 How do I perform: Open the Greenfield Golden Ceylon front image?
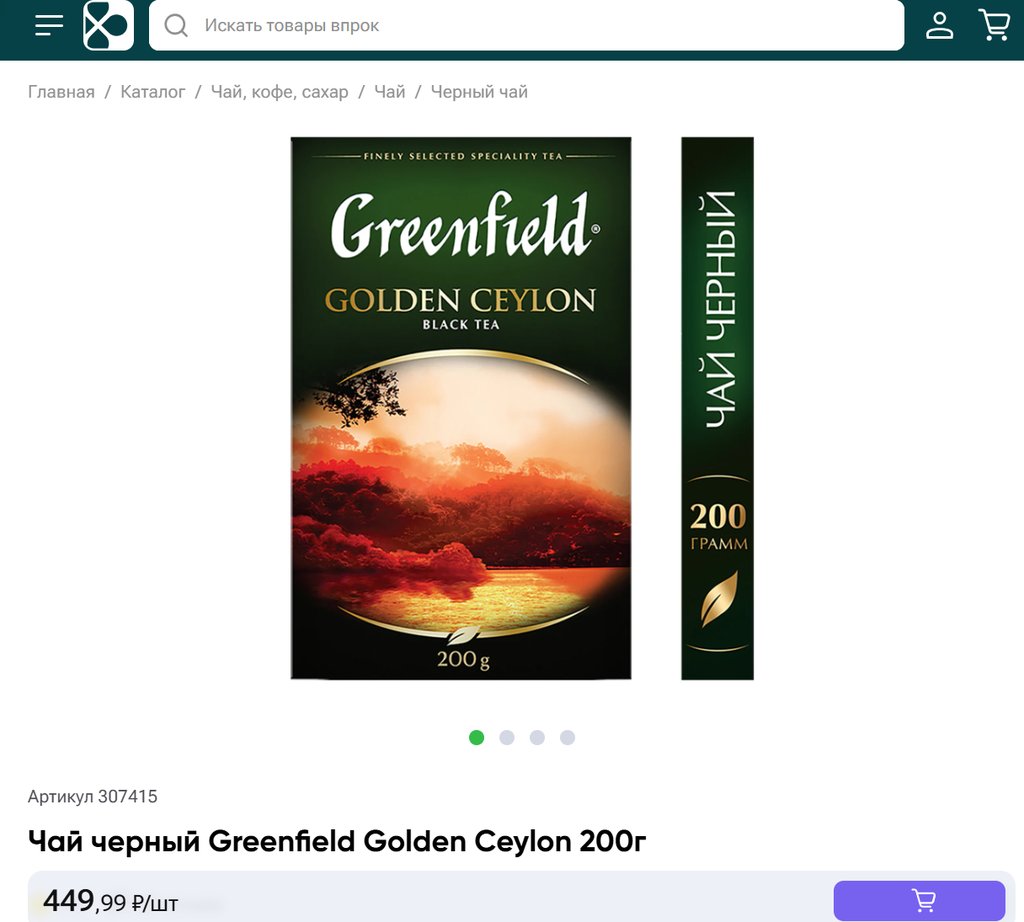461,408
